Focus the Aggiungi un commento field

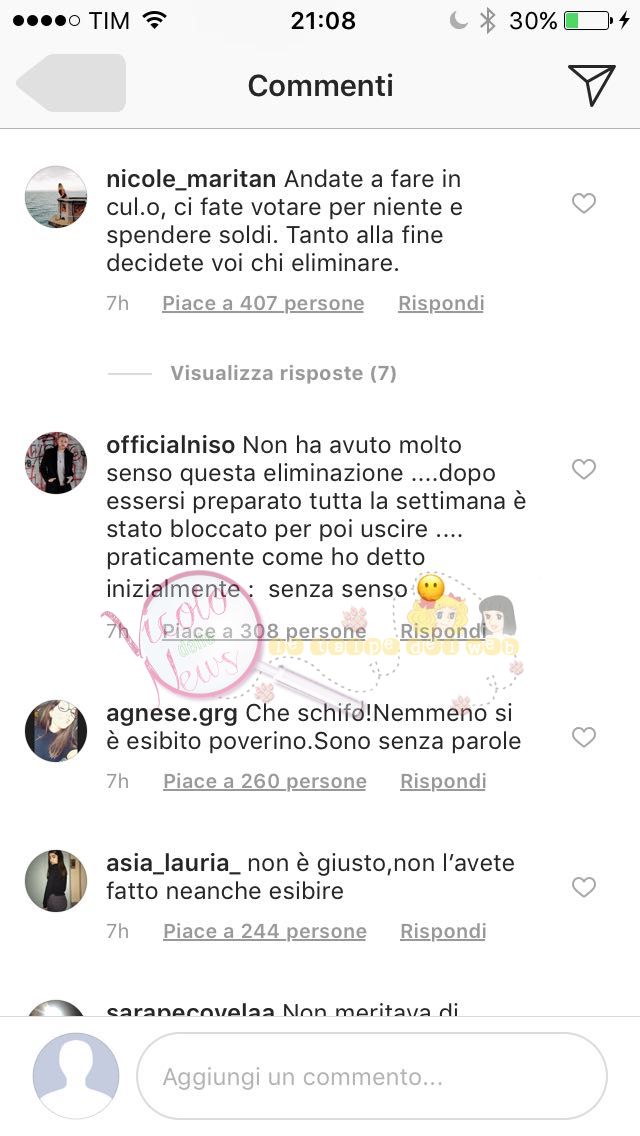(372, 1076)
